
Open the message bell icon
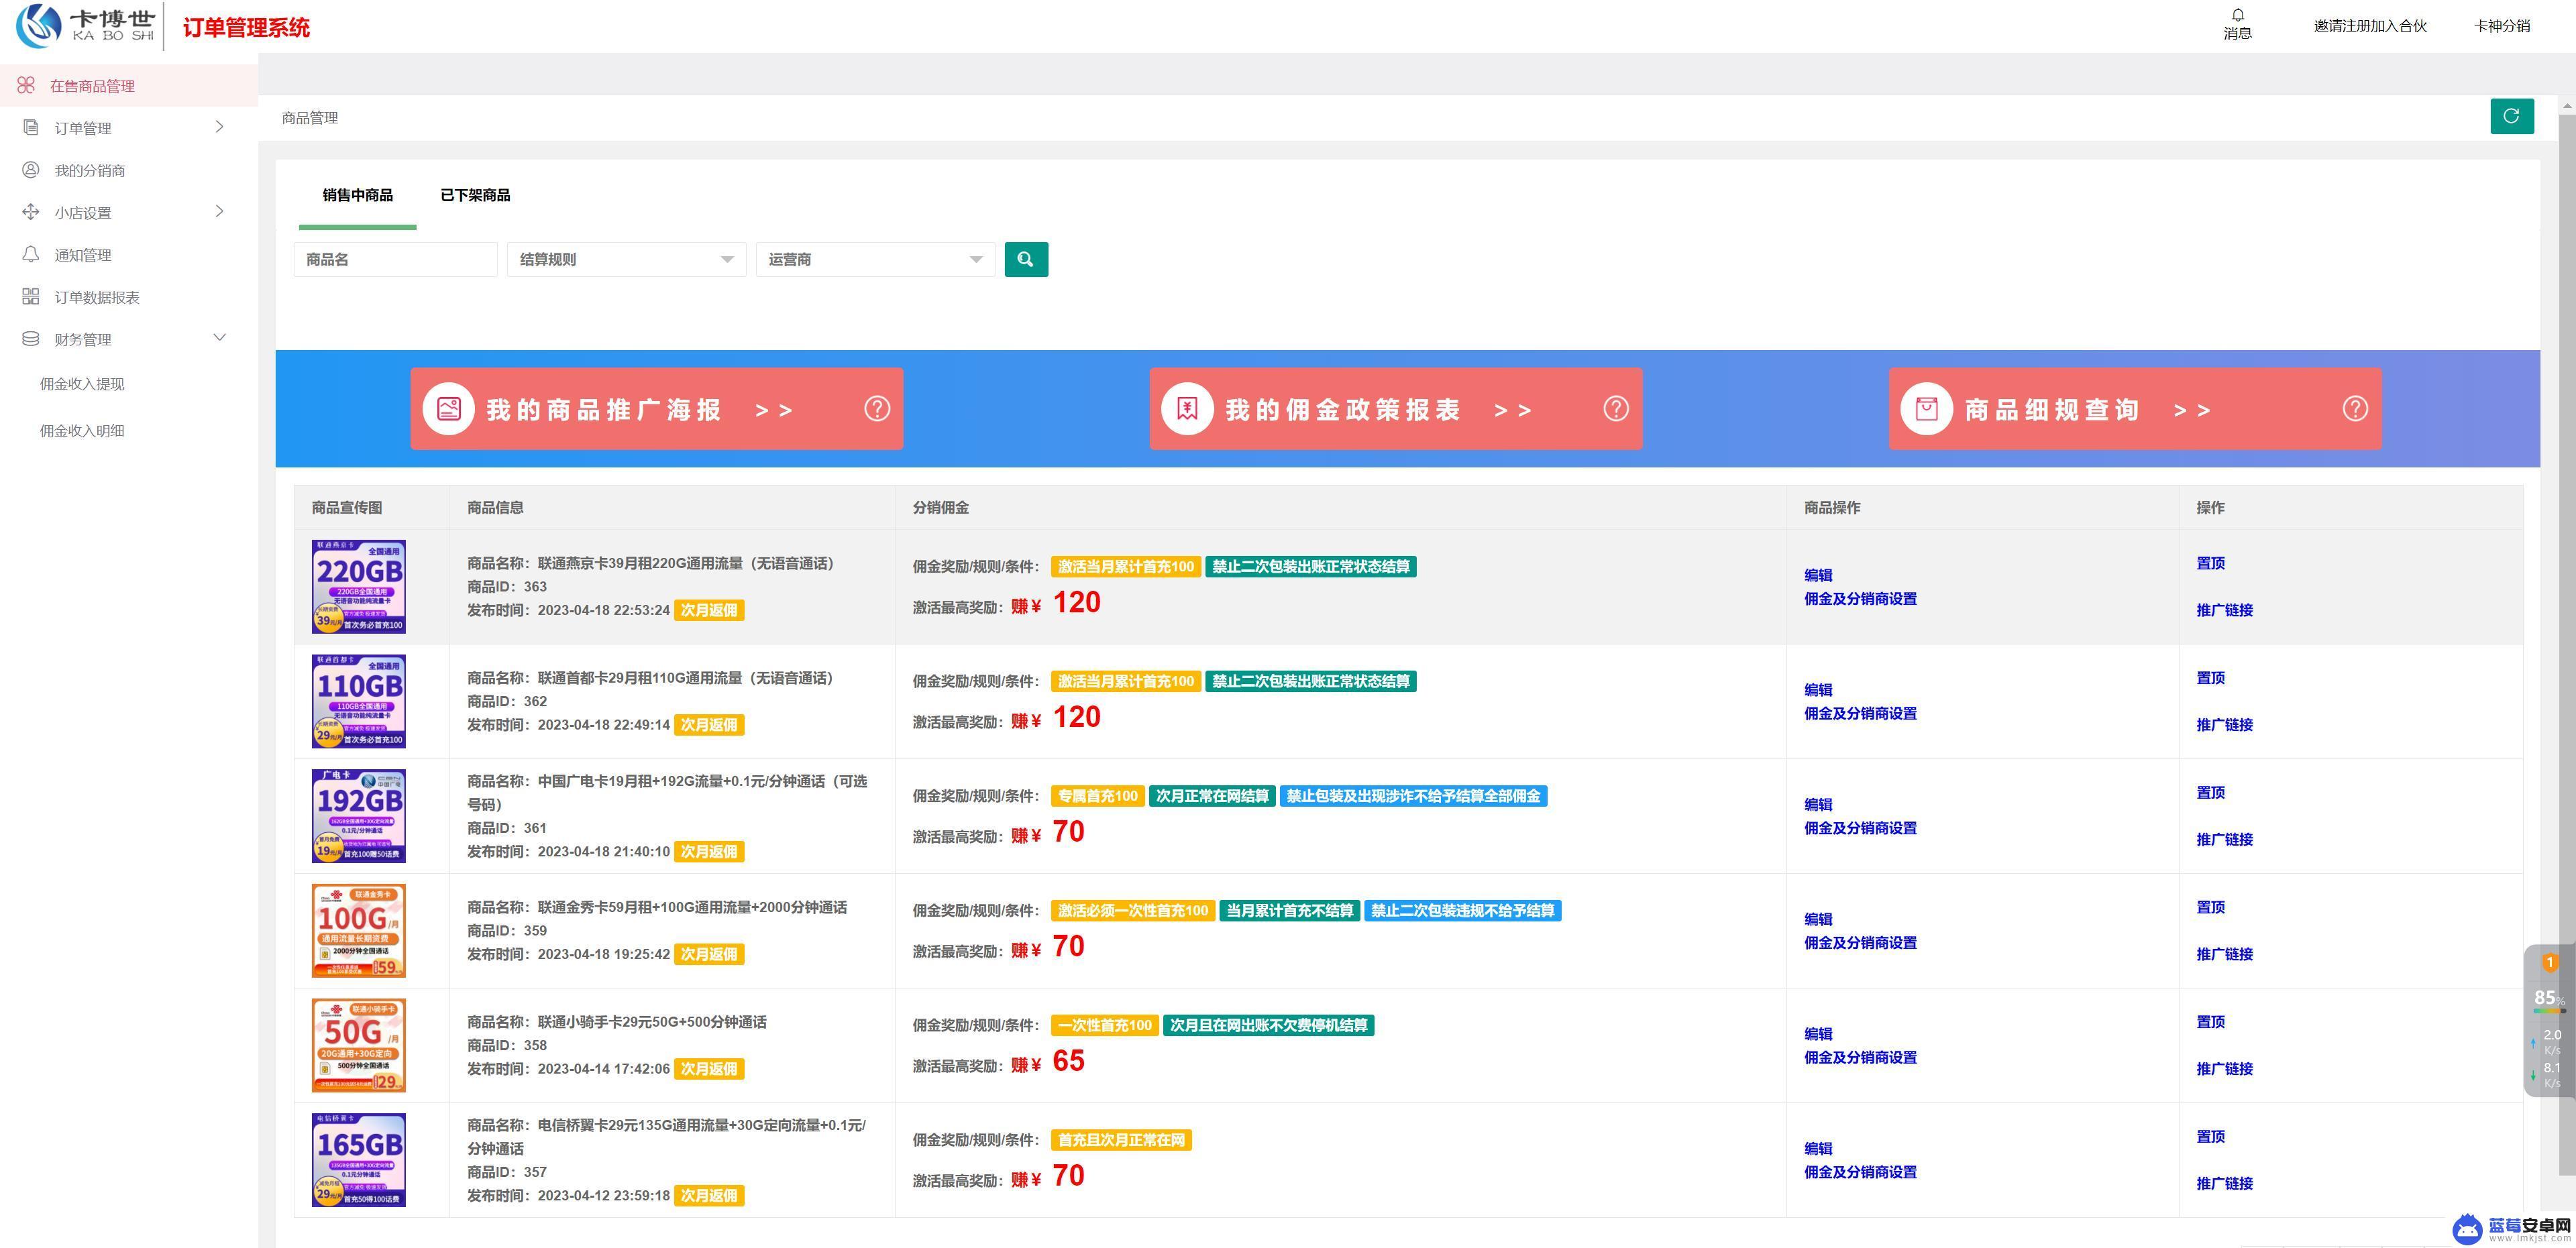[2237, 15]
